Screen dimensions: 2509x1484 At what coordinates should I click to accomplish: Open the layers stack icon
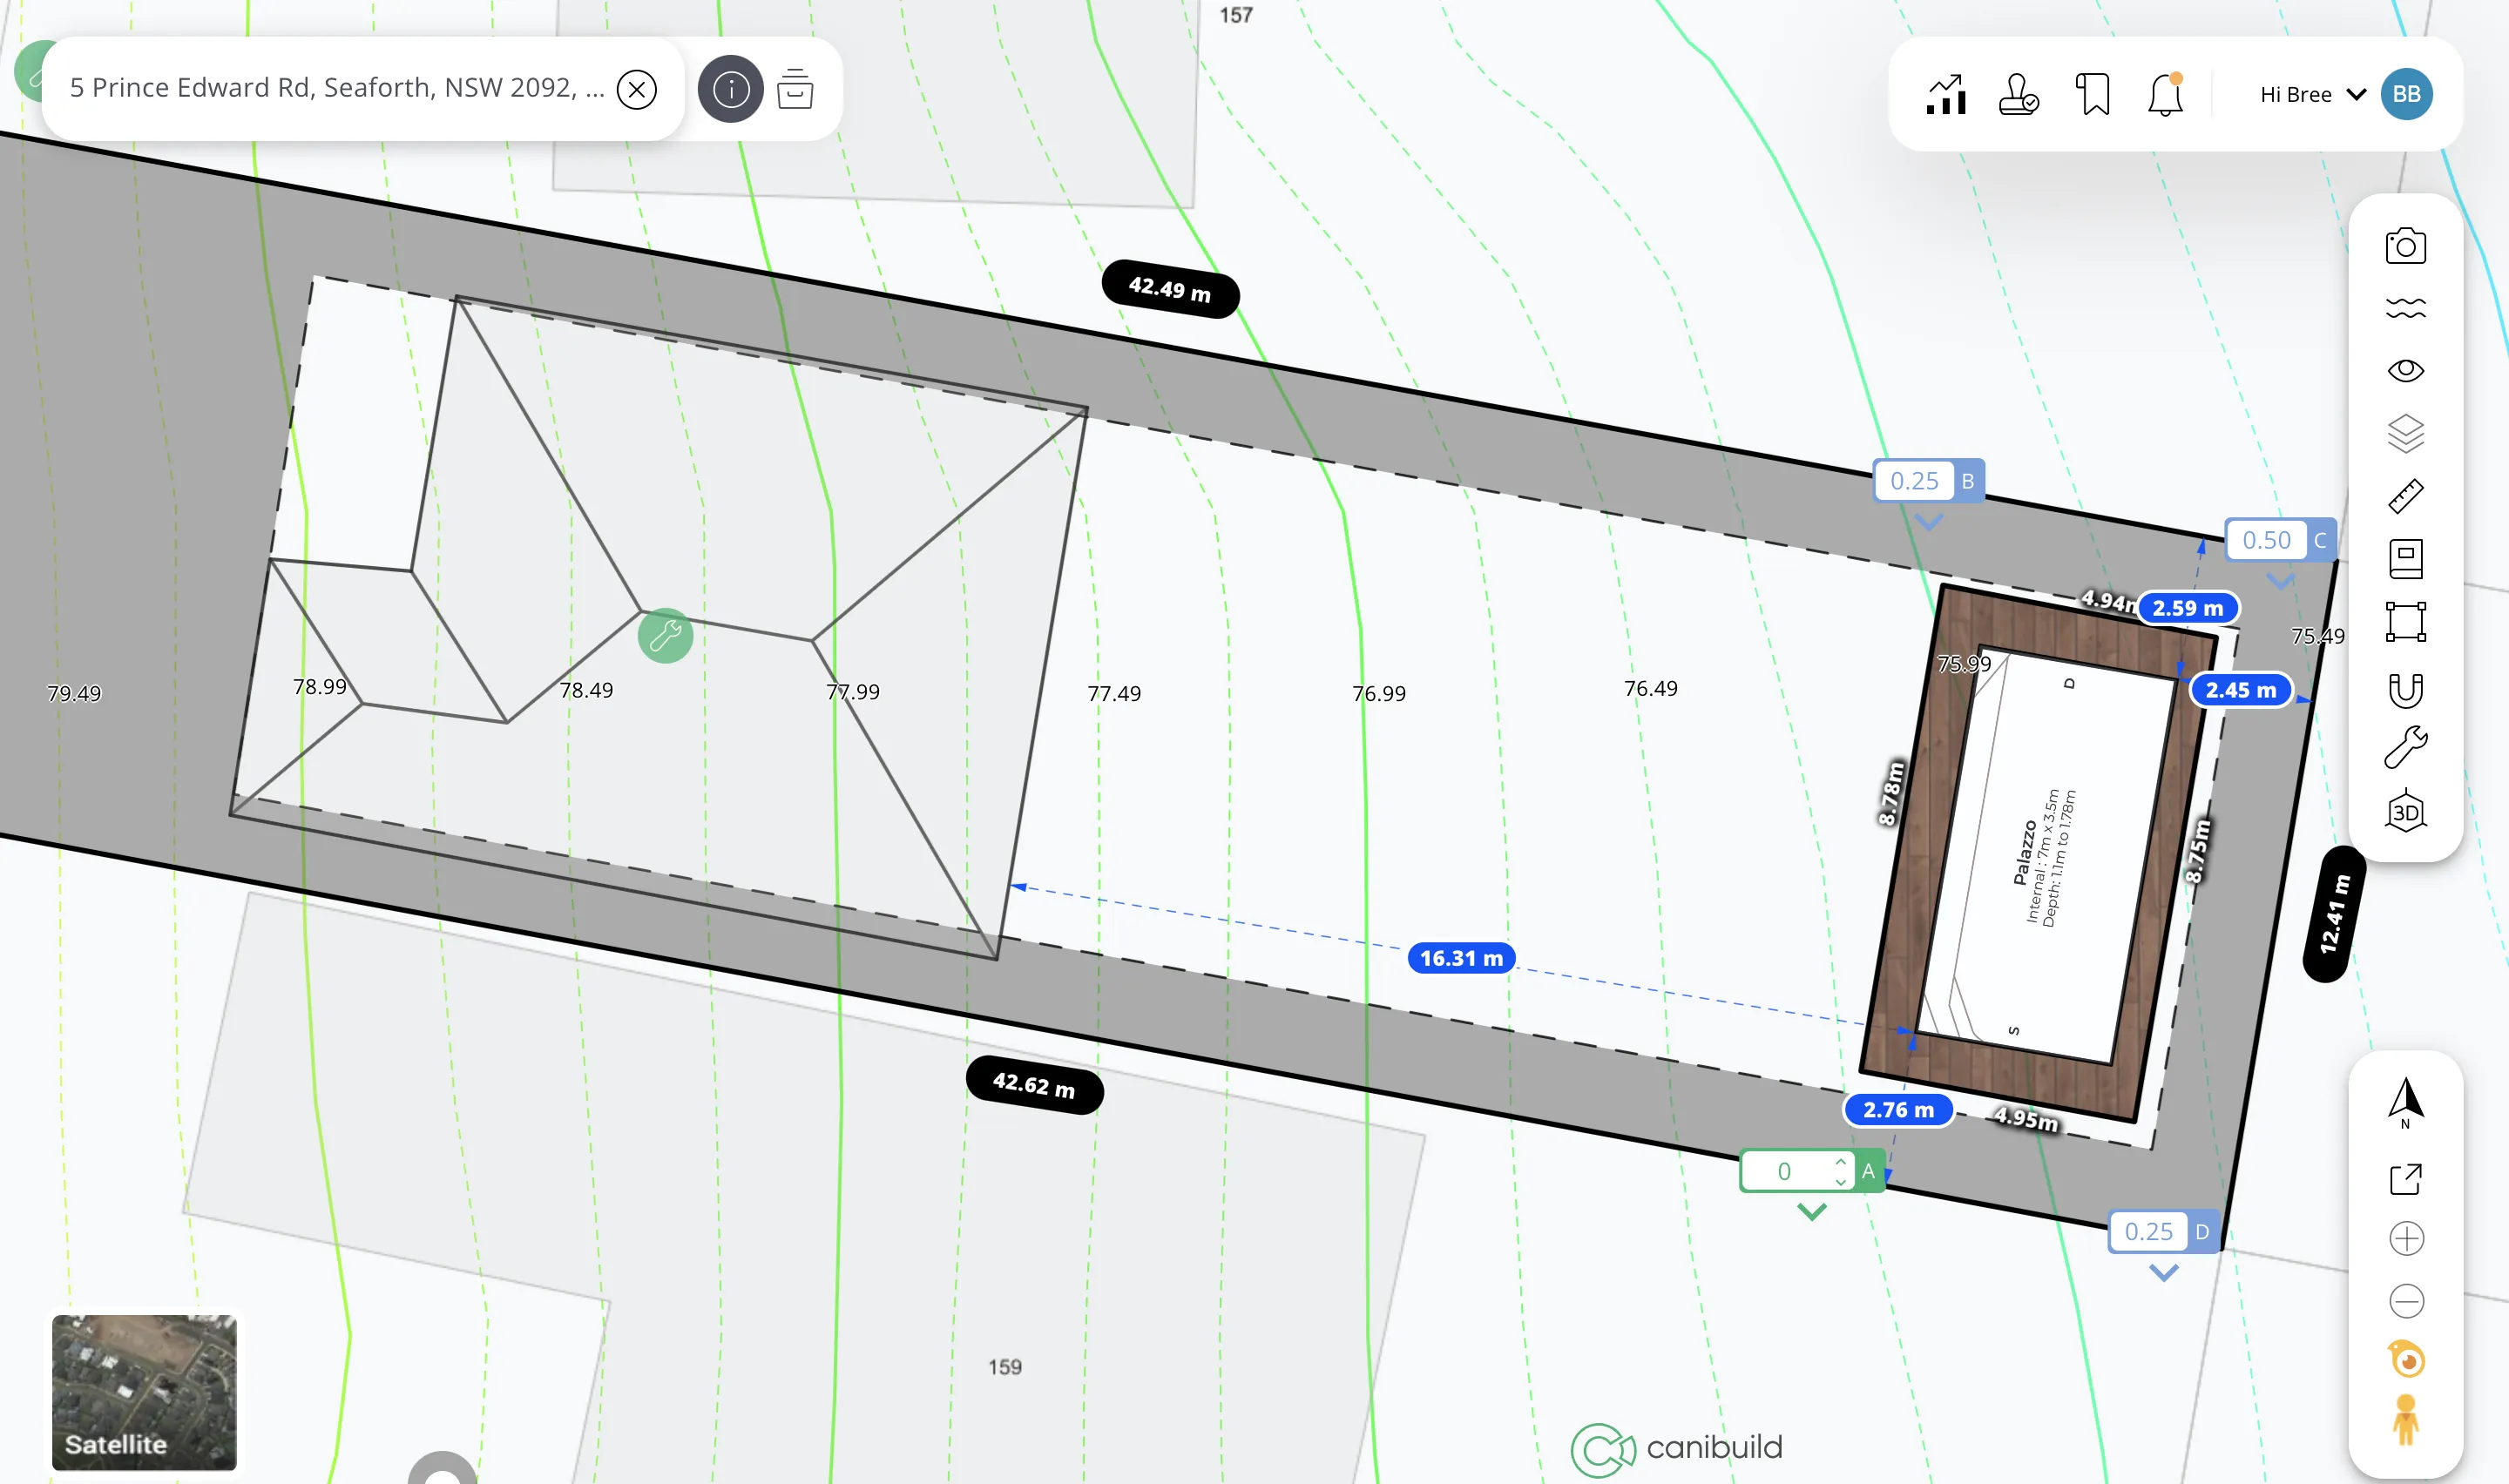click(2405, 433)
